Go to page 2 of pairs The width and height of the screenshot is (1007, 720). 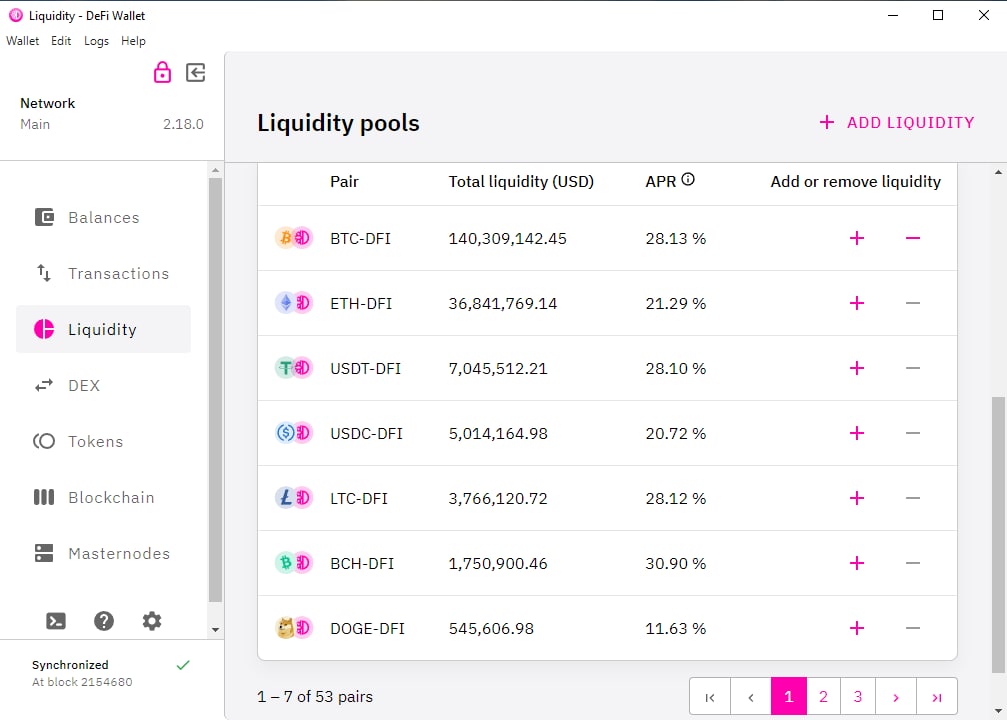tap(823, 697)
